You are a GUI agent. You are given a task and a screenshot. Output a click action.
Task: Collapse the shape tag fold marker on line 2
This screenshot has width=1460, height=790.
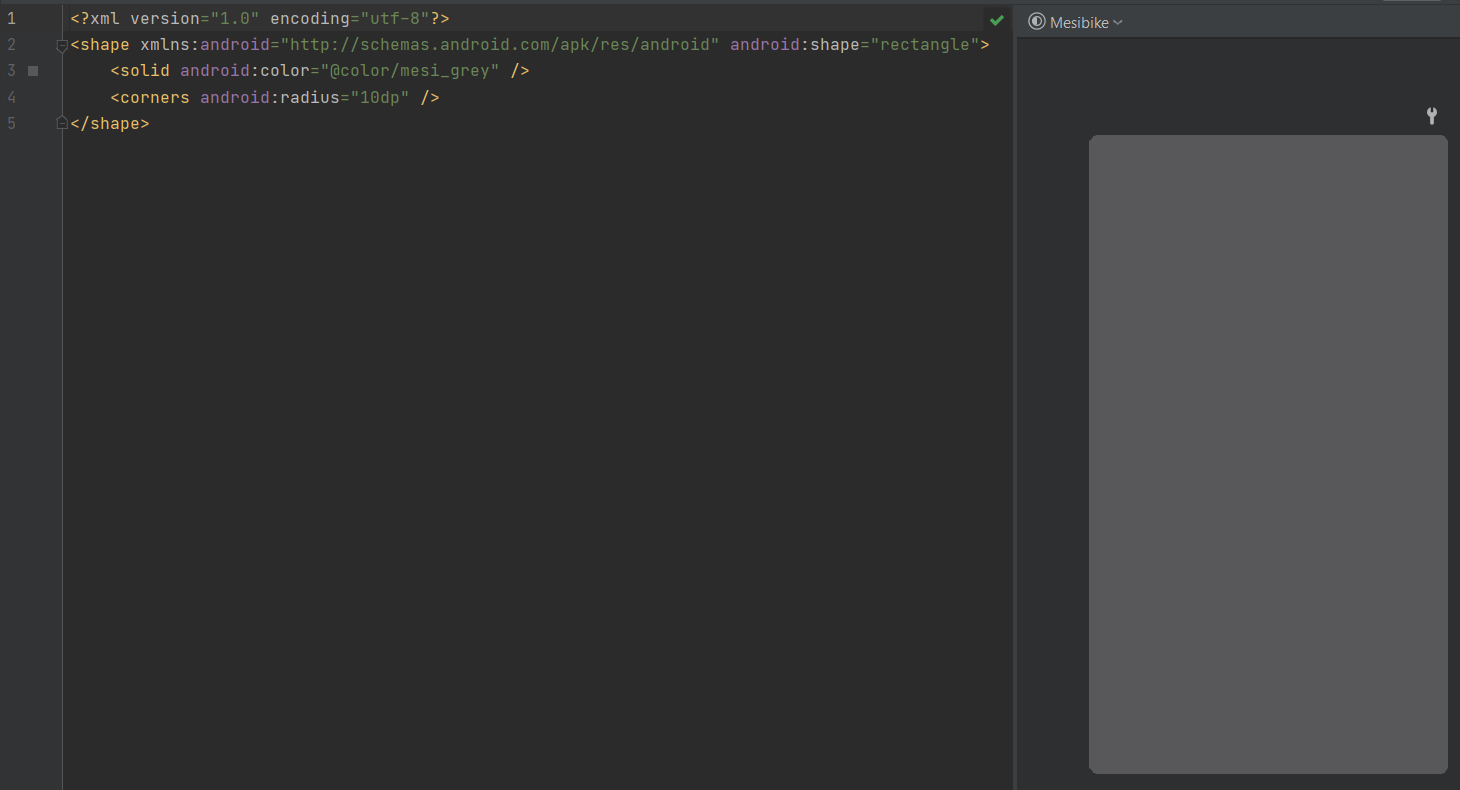click(x=62, y=45)
